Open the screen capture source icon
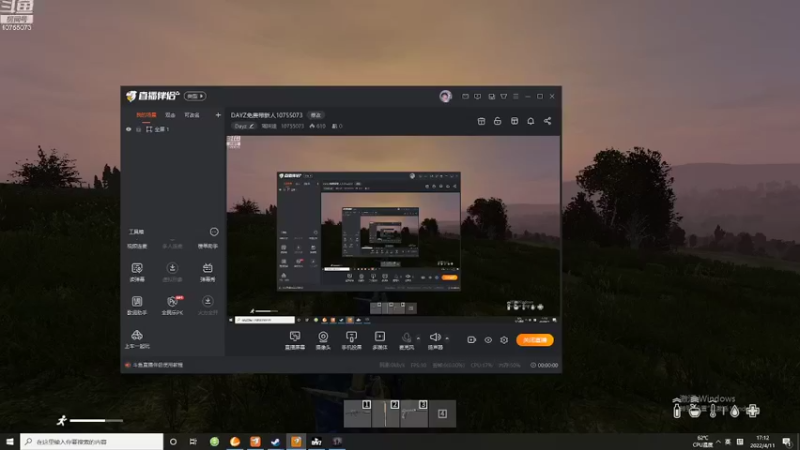This screenshot has height=450, width=800. (x=294, y=337)
